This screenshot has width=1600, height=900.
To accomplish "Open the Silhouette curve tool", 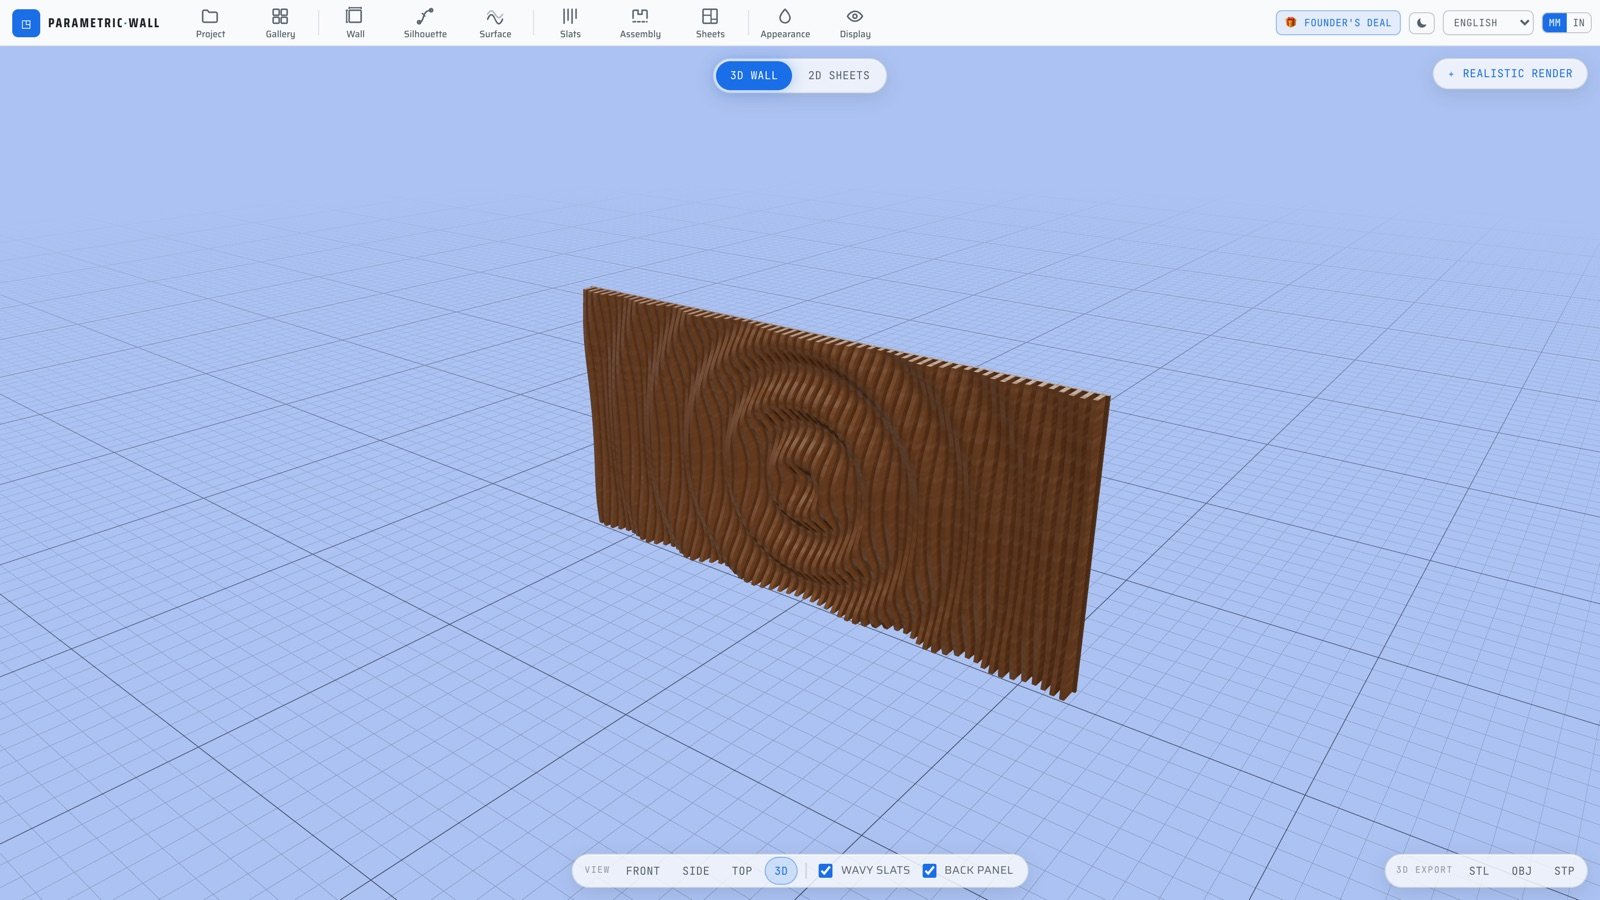I will point(425,23).
